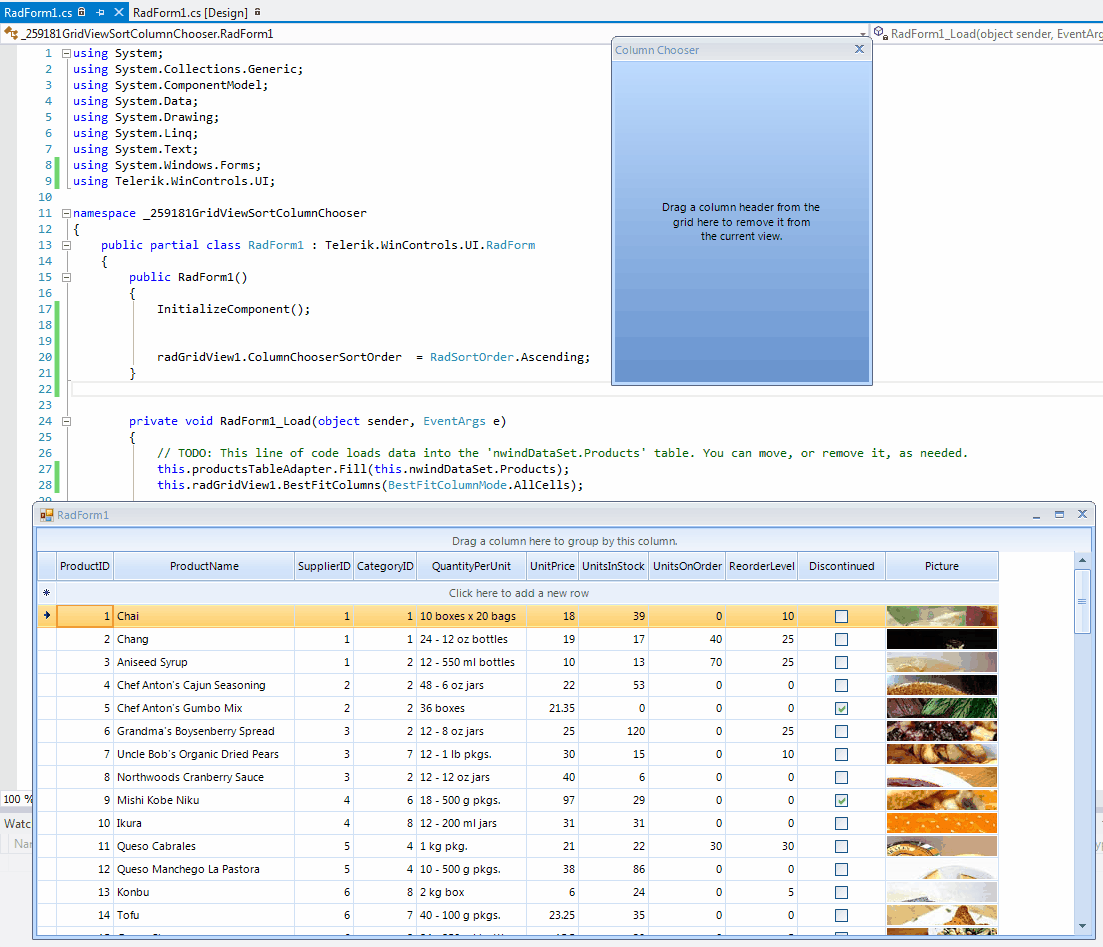
Task: Click the grid scrollbar down arrow
Action: 1082,927
